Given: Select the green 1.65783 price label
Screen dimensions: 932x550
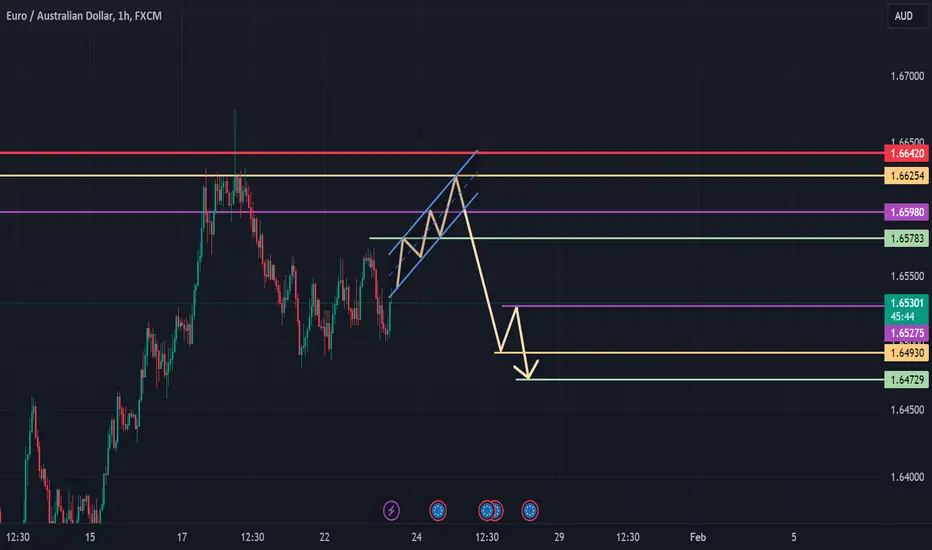Looking at the screenshot, I should click(x=906, y=238).
